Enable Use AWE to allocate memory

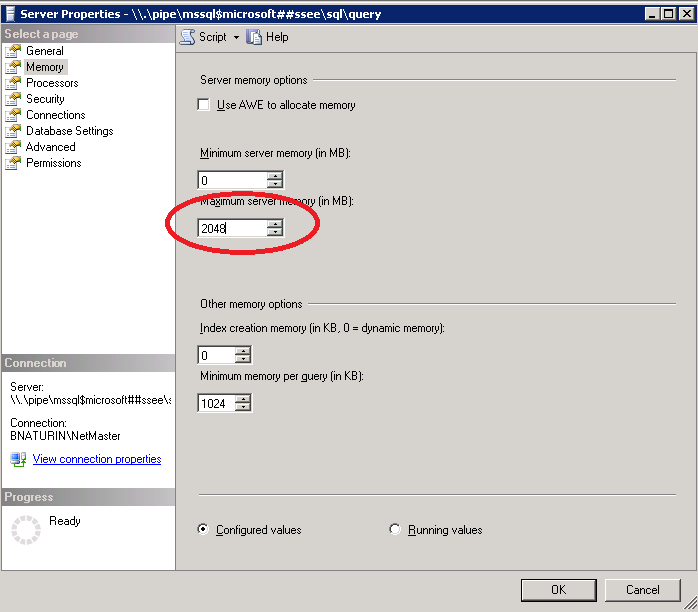coord(203,105)
